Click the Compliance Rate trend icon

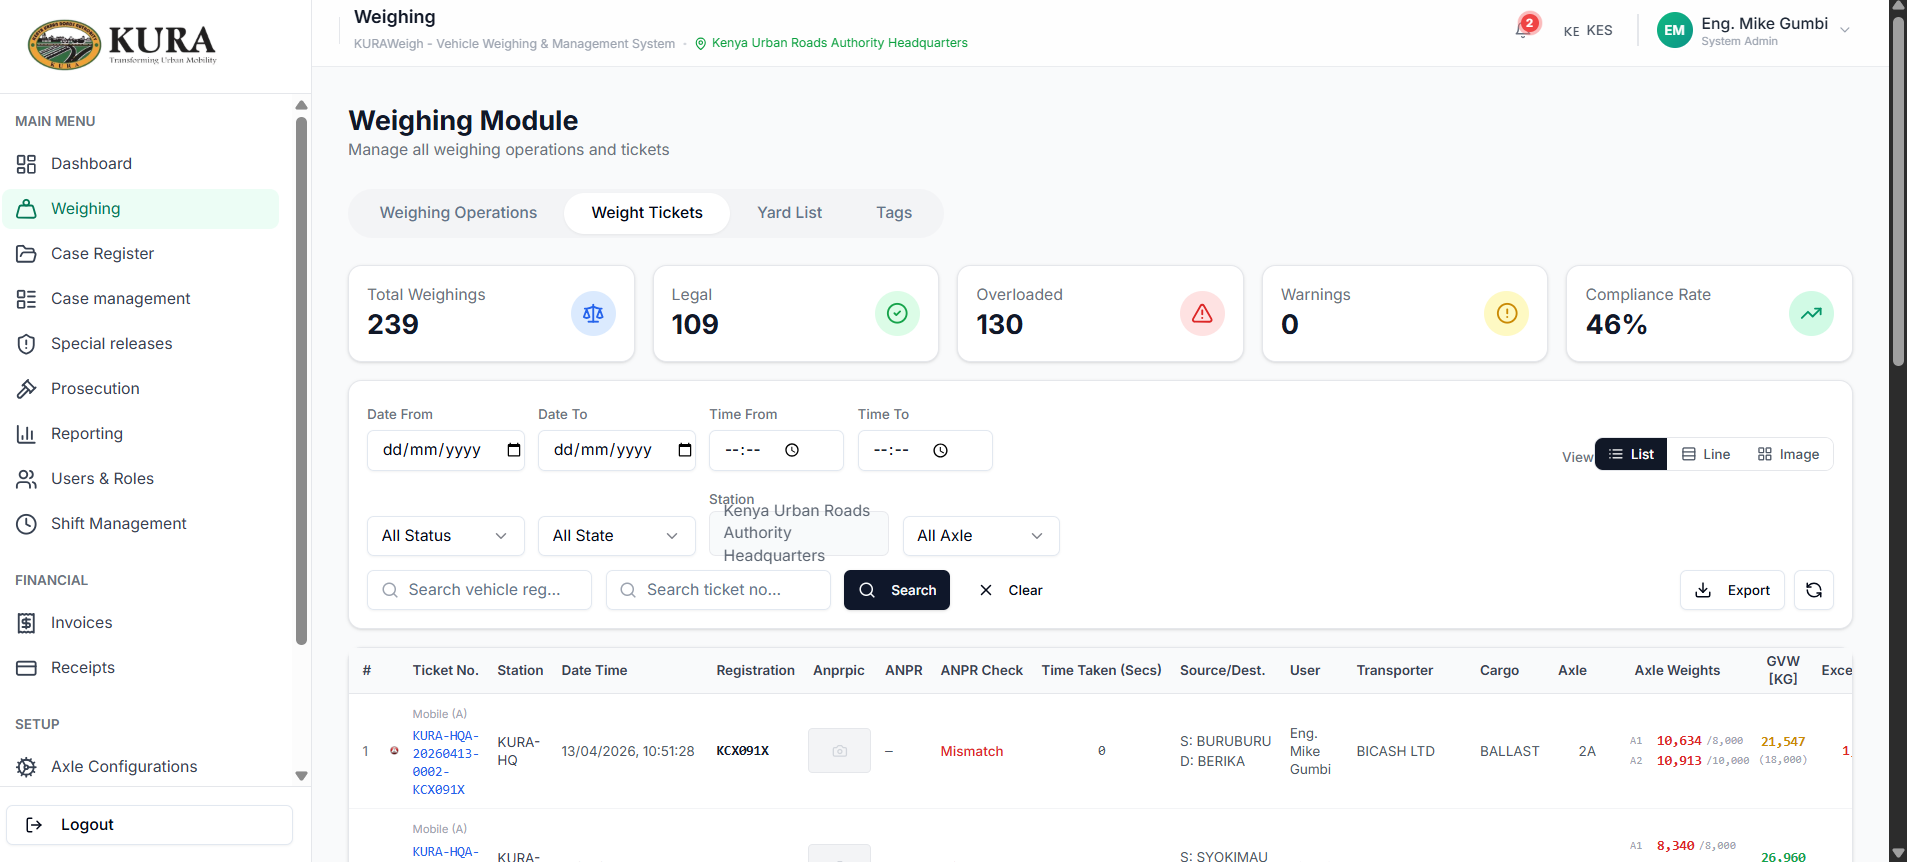click(1811, 314)
